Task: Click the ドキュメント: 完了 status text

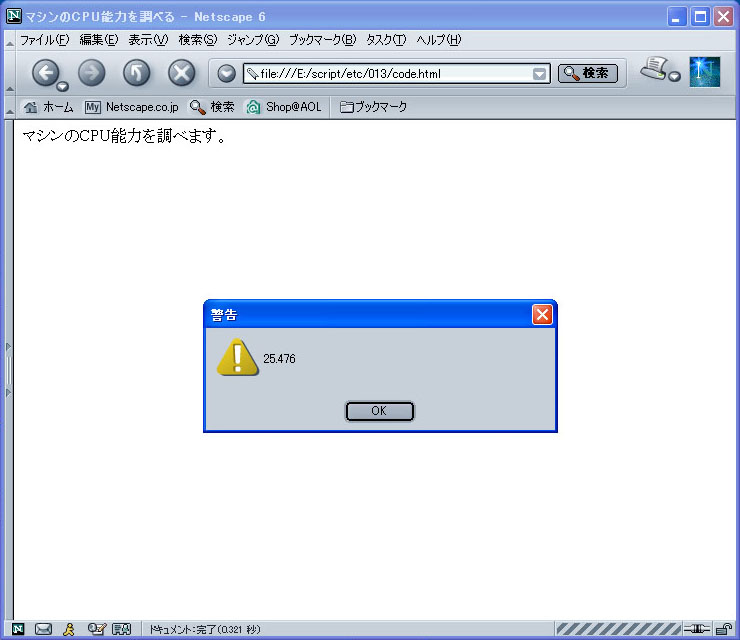Action: click(205, 629)
